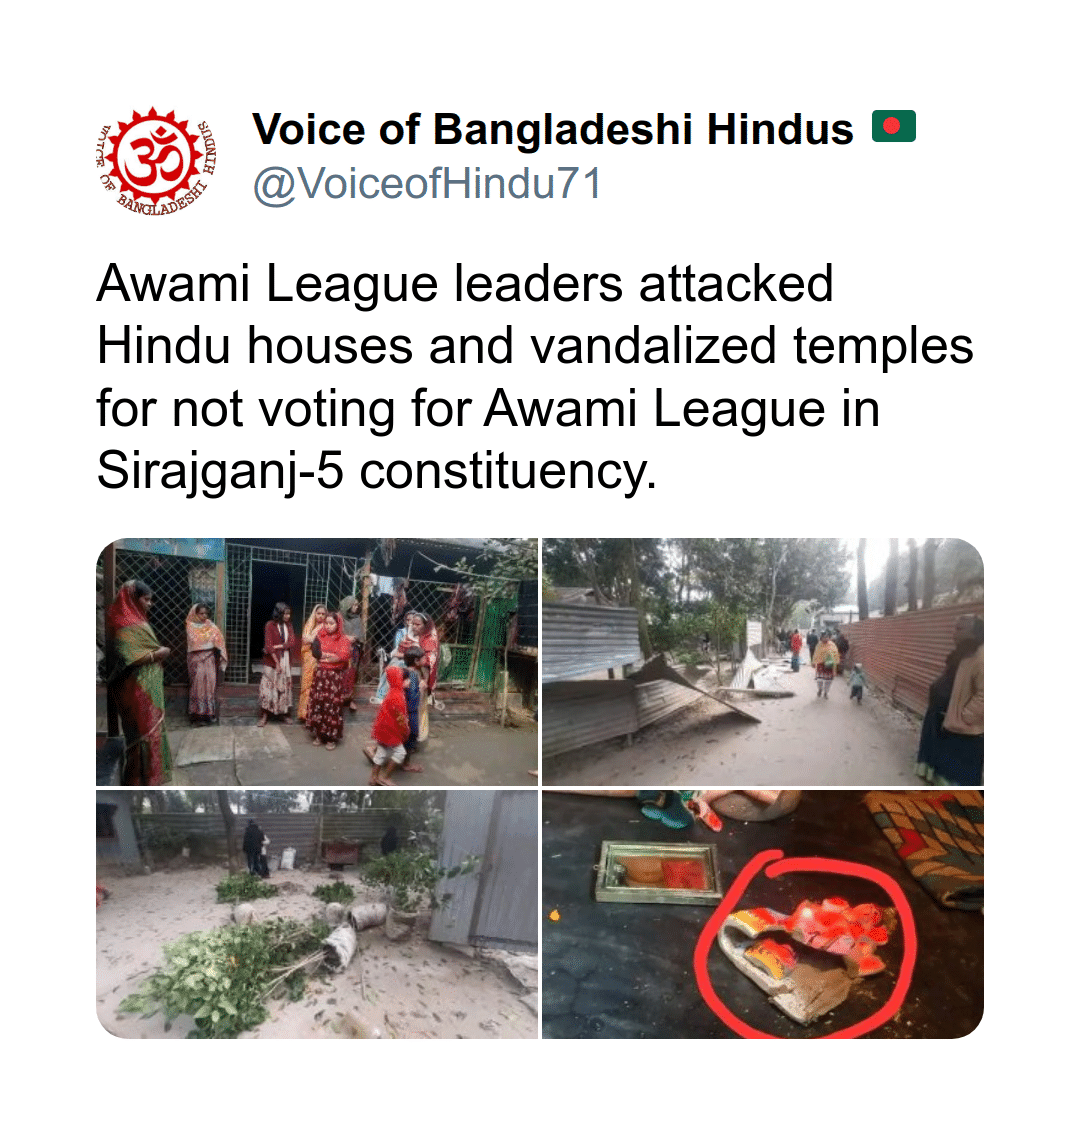Open Voice of Bangladeshi Hindus profile avatar
This screenshot has width=1080, height=1135.
[x=156, y=161]
